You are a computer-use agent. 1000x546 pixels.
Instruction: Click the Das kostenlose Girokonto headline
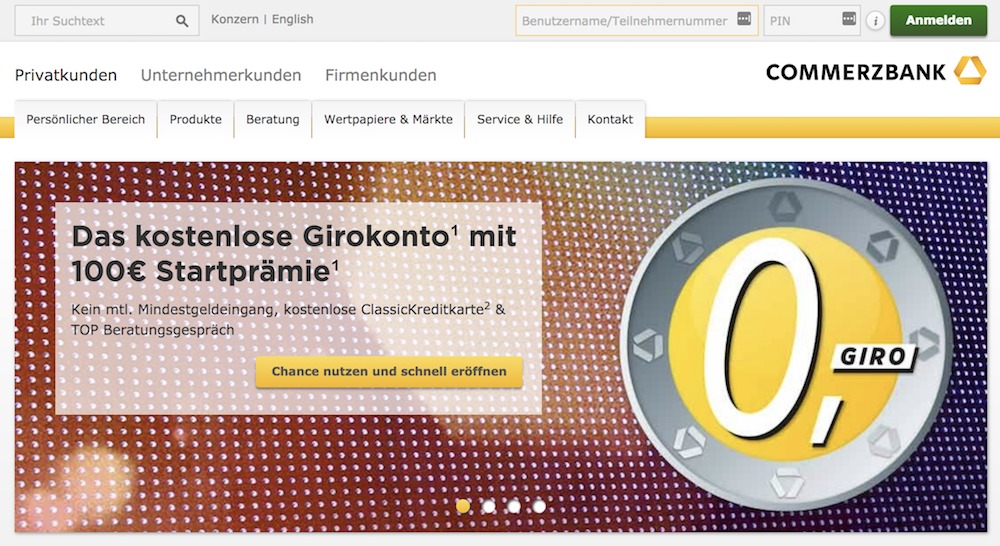tap(294, 254)
